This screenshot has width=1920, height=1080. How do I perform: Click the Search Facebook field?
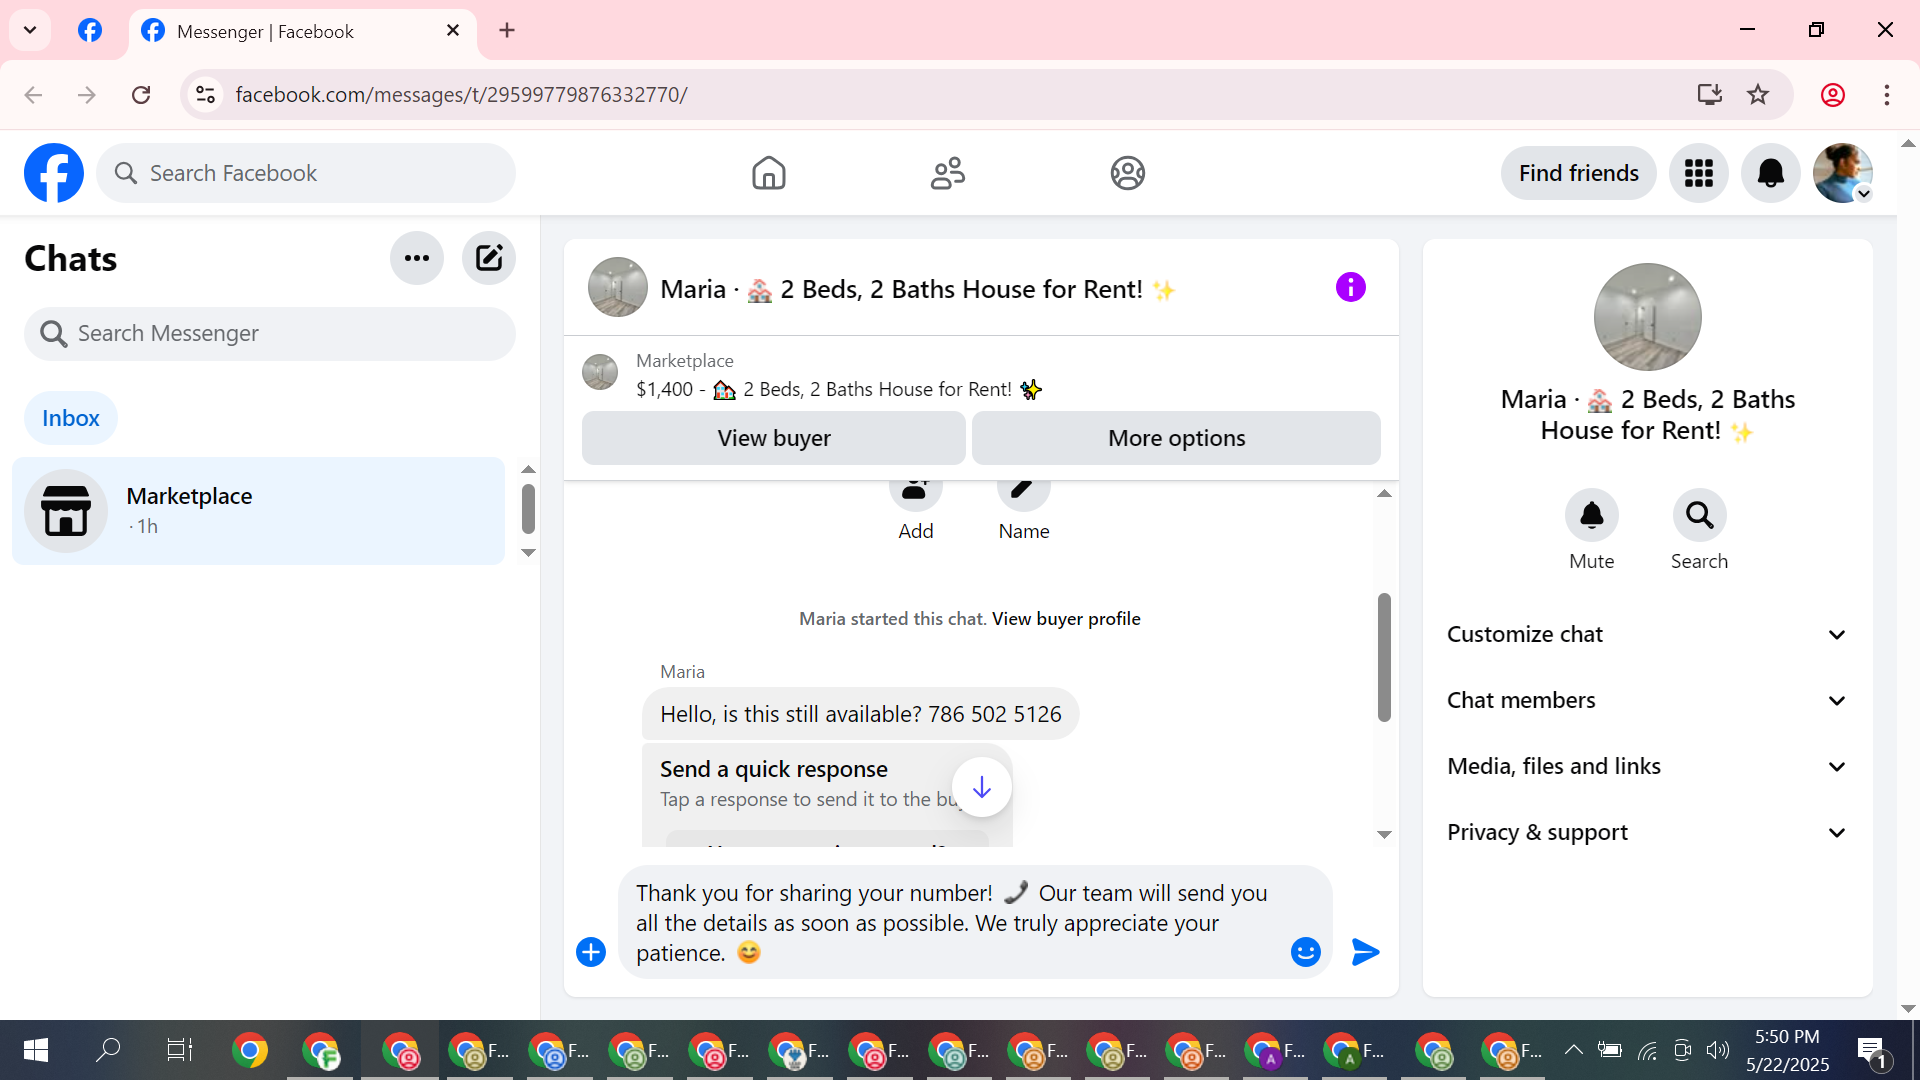(306, 173)
